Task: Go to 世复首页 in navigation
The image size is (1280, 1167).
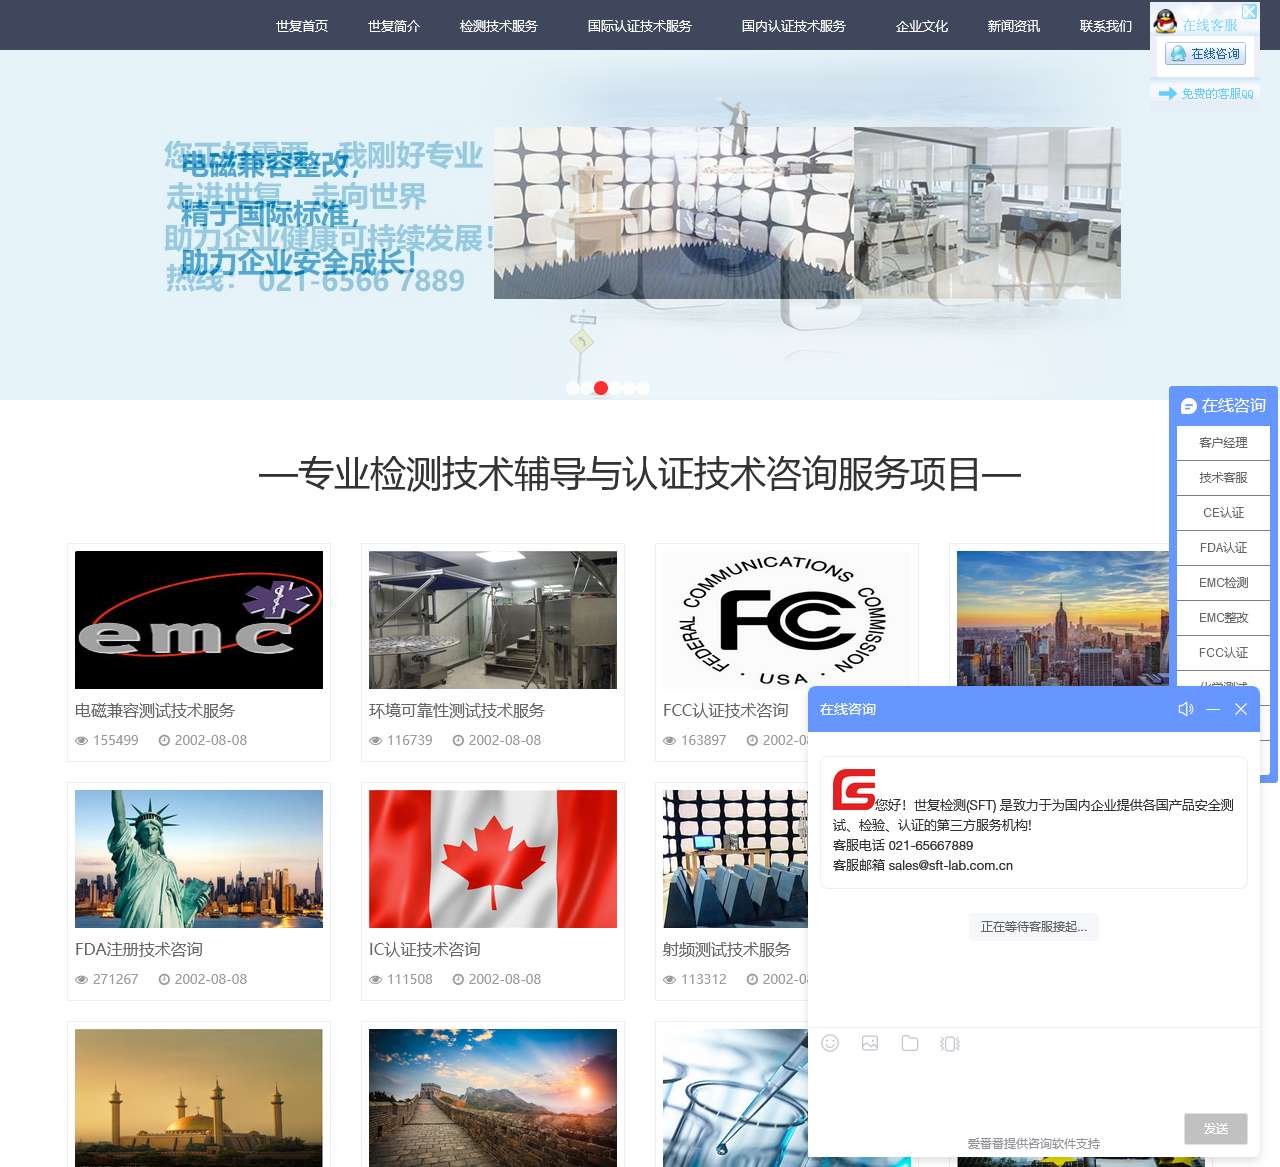Action: (x=302, y=26)
